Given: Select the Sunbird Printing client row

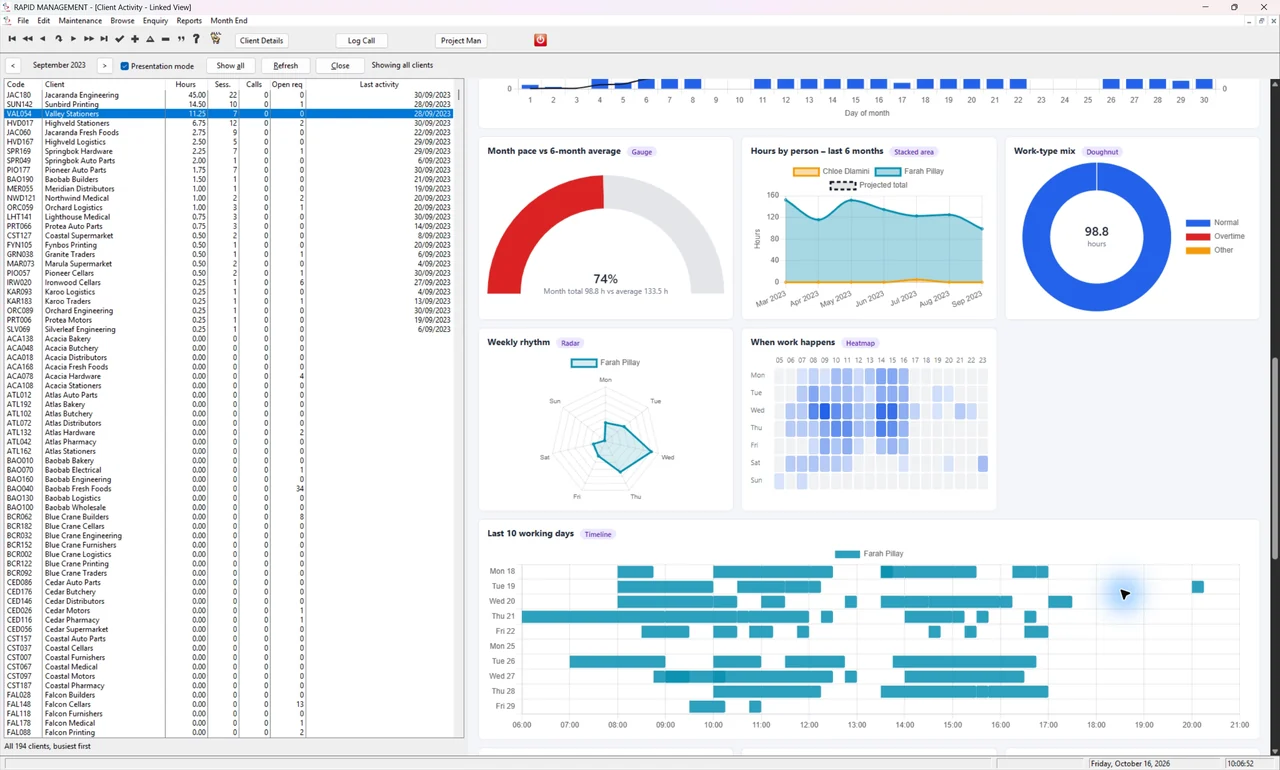Looking at the screenshot, I should click(x=229, y=104).
